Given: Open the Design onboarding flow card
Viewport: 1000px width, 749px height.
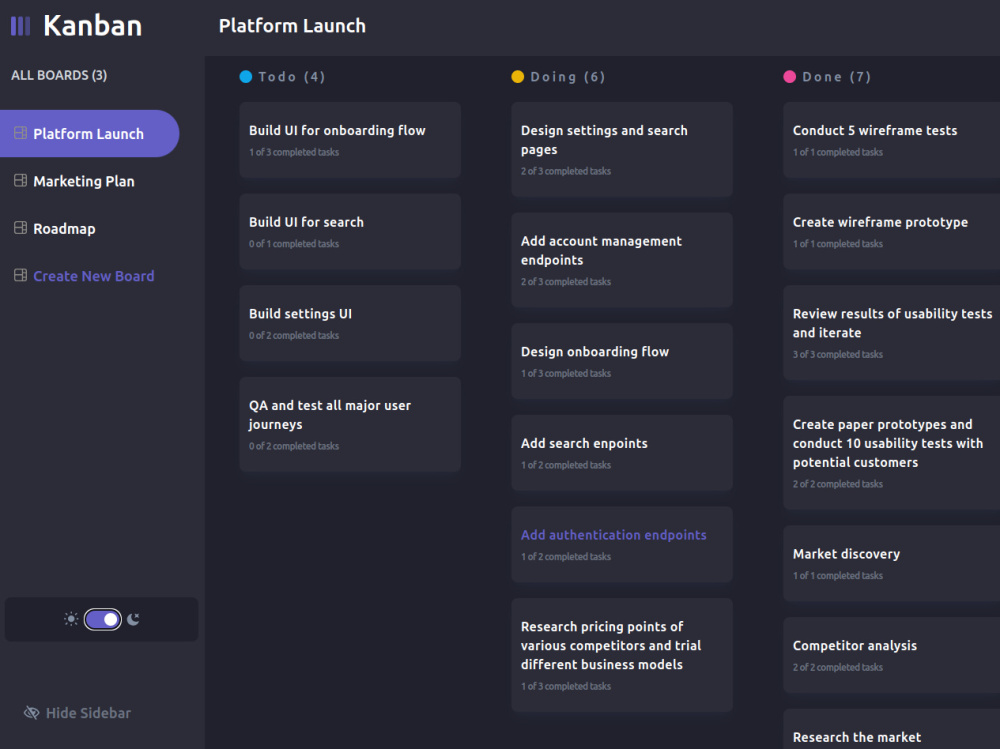Looking at the screenshot, I should coord(622,361).
